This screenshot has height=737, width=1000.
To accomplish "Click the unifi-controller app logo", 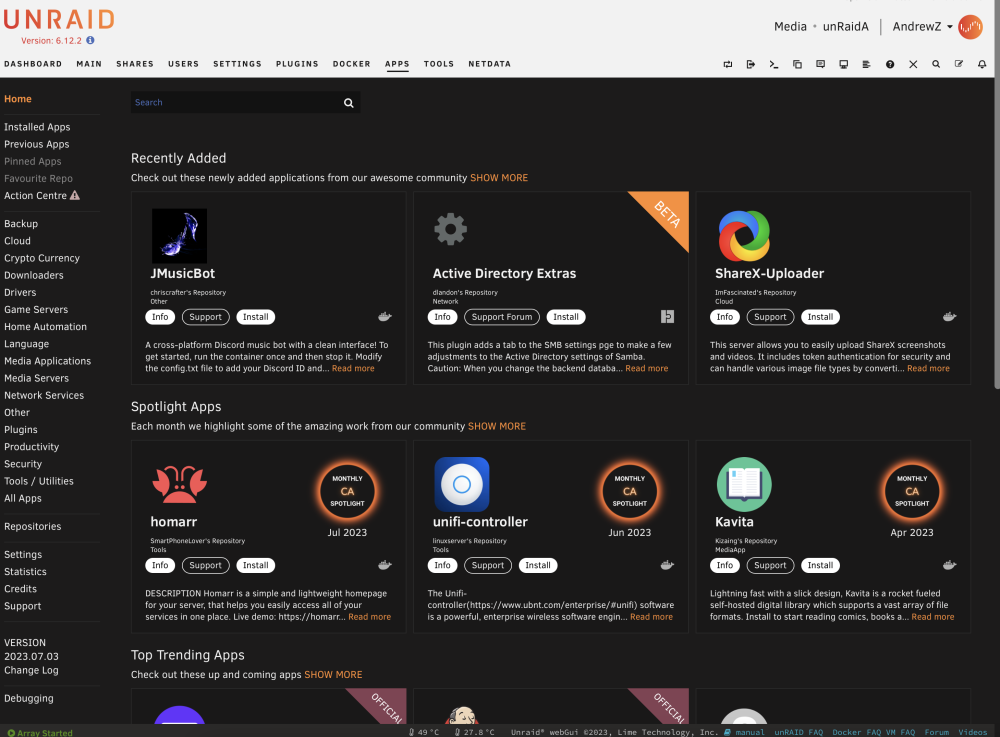I will pyautogui.click(x=462, y=485).
